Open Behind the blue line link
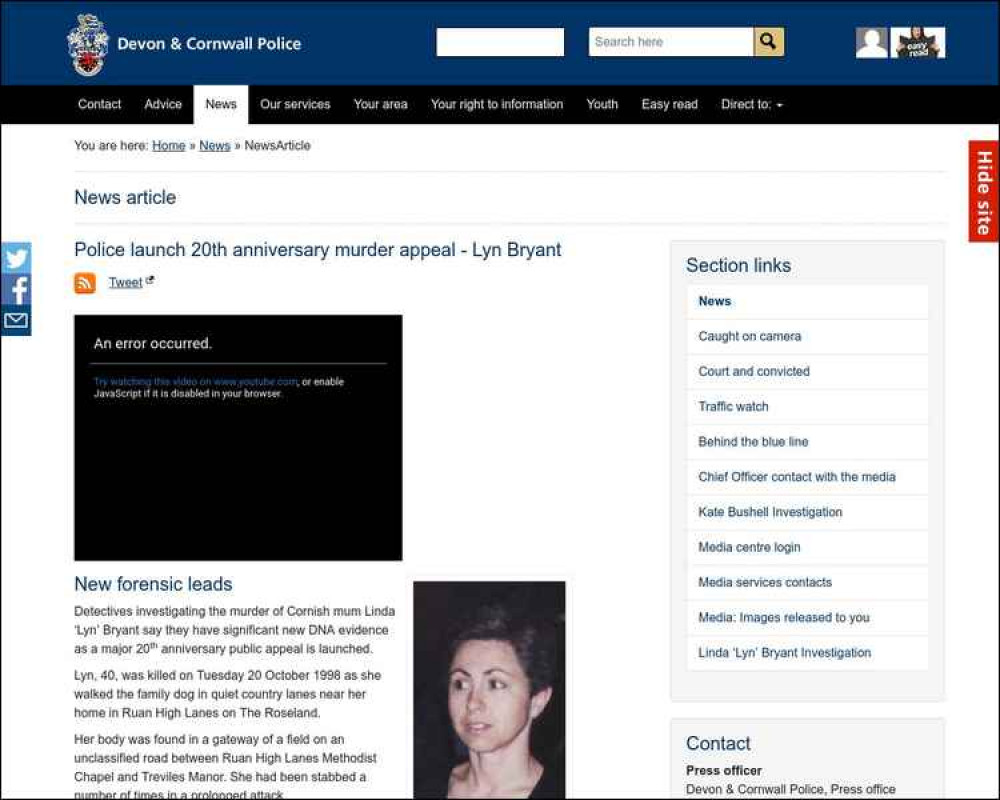1000x800 pixels. pos(807,441)
